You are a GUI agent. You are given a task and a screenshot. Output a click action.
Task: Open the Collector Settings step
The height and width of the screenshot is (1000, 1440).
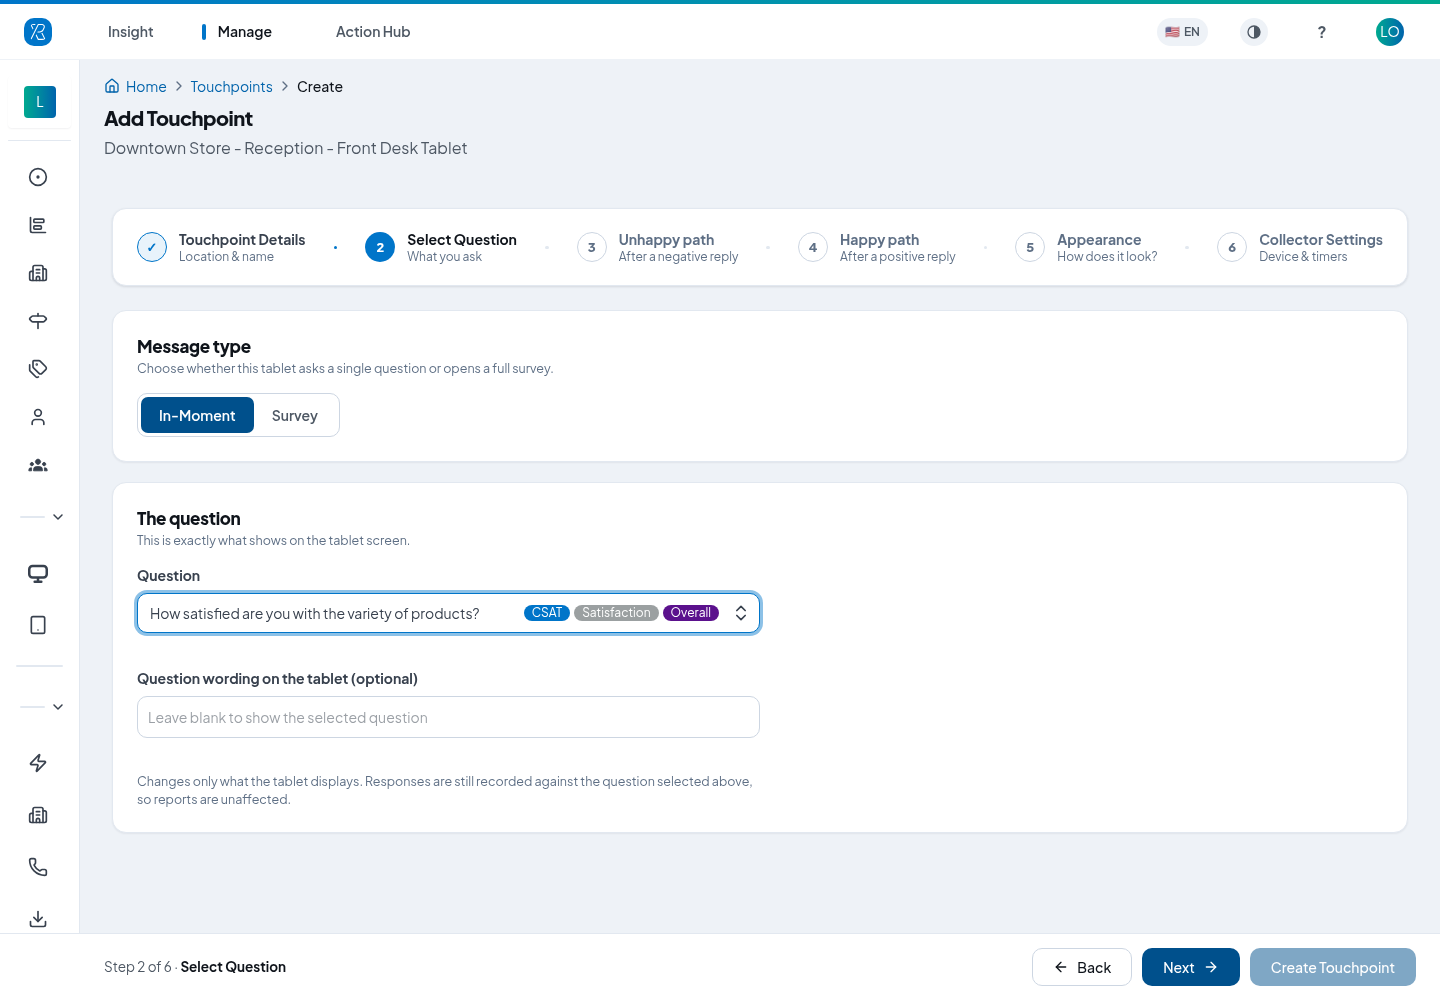pyautogui.click(x=1300, y=247)
